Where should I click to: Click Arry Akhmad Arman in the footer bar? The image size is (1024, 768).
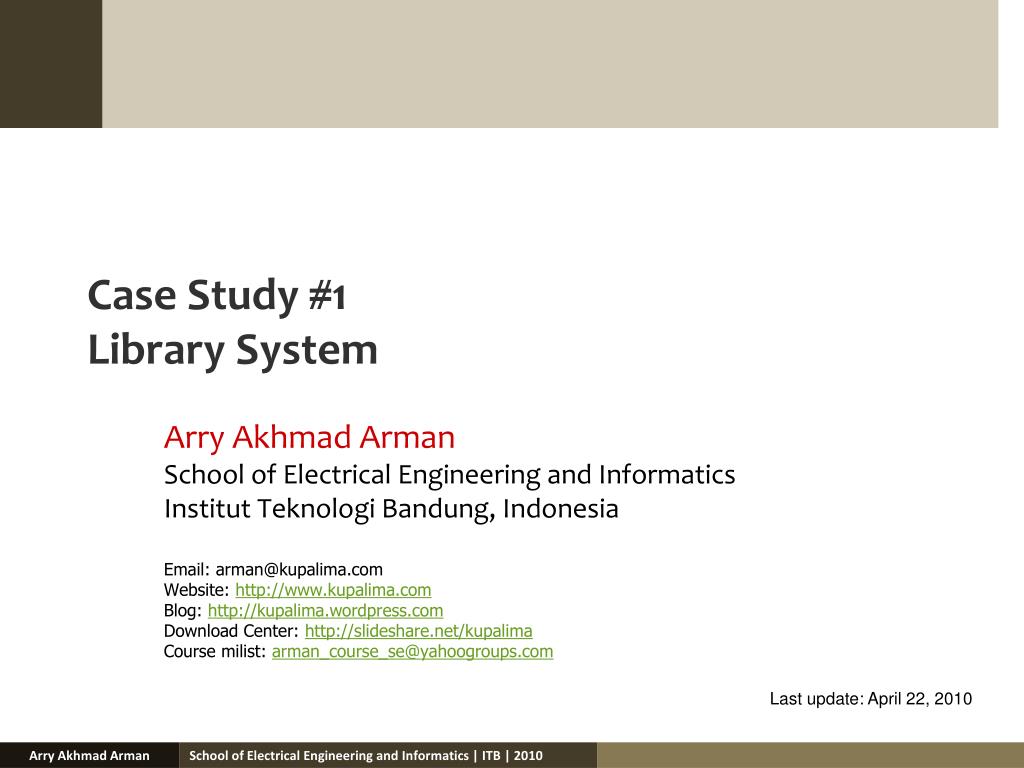[x=89, y=755]
